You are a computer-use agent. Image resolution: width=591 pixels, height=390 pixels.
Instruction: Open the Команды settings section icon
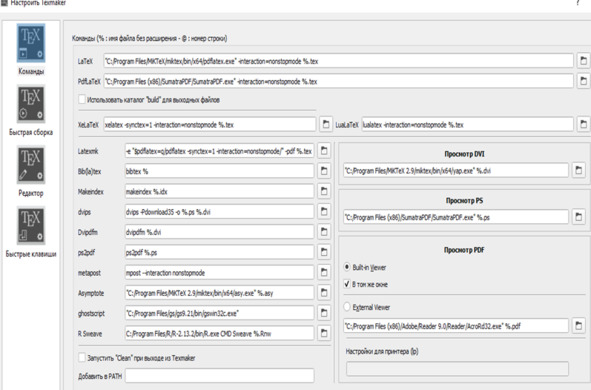(31, 43)
